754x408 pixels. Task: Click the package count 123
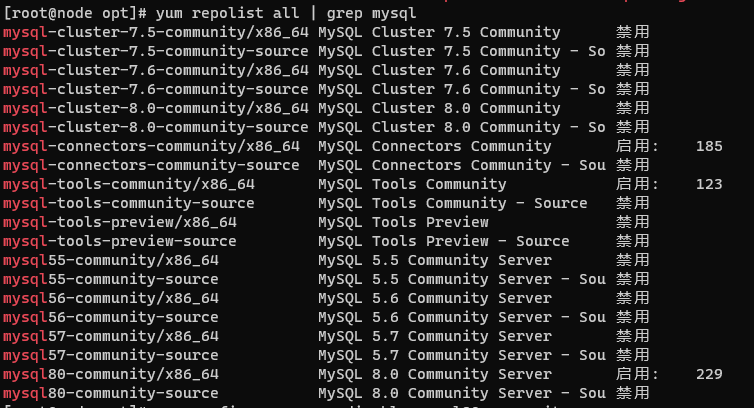[709, 184]
